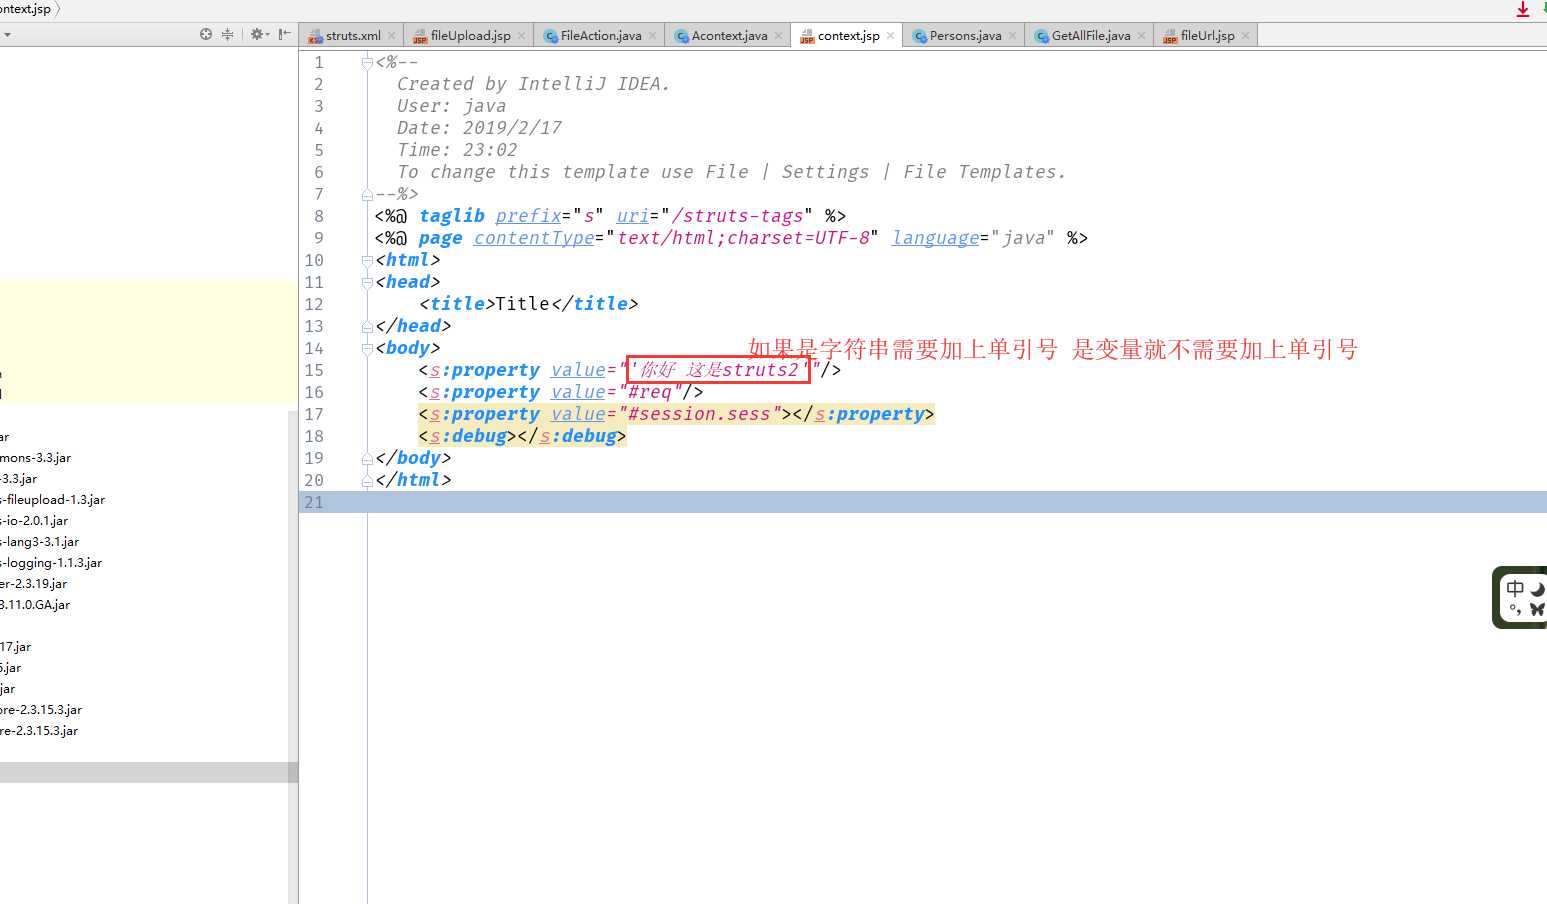The image size is (1547, 904).
Task: Click the "23:02" time comment on line 5
Action: (490, 150)
